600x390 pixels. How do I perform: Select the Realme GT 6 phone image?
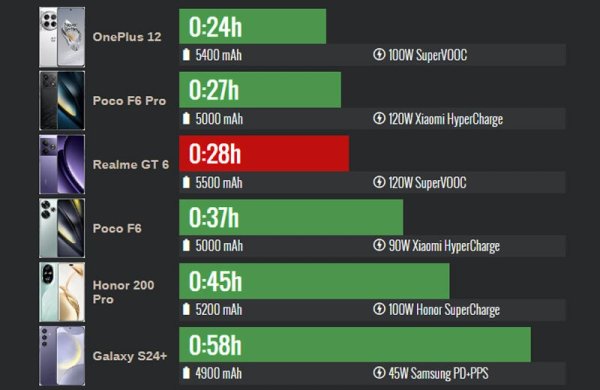[62, 165]
